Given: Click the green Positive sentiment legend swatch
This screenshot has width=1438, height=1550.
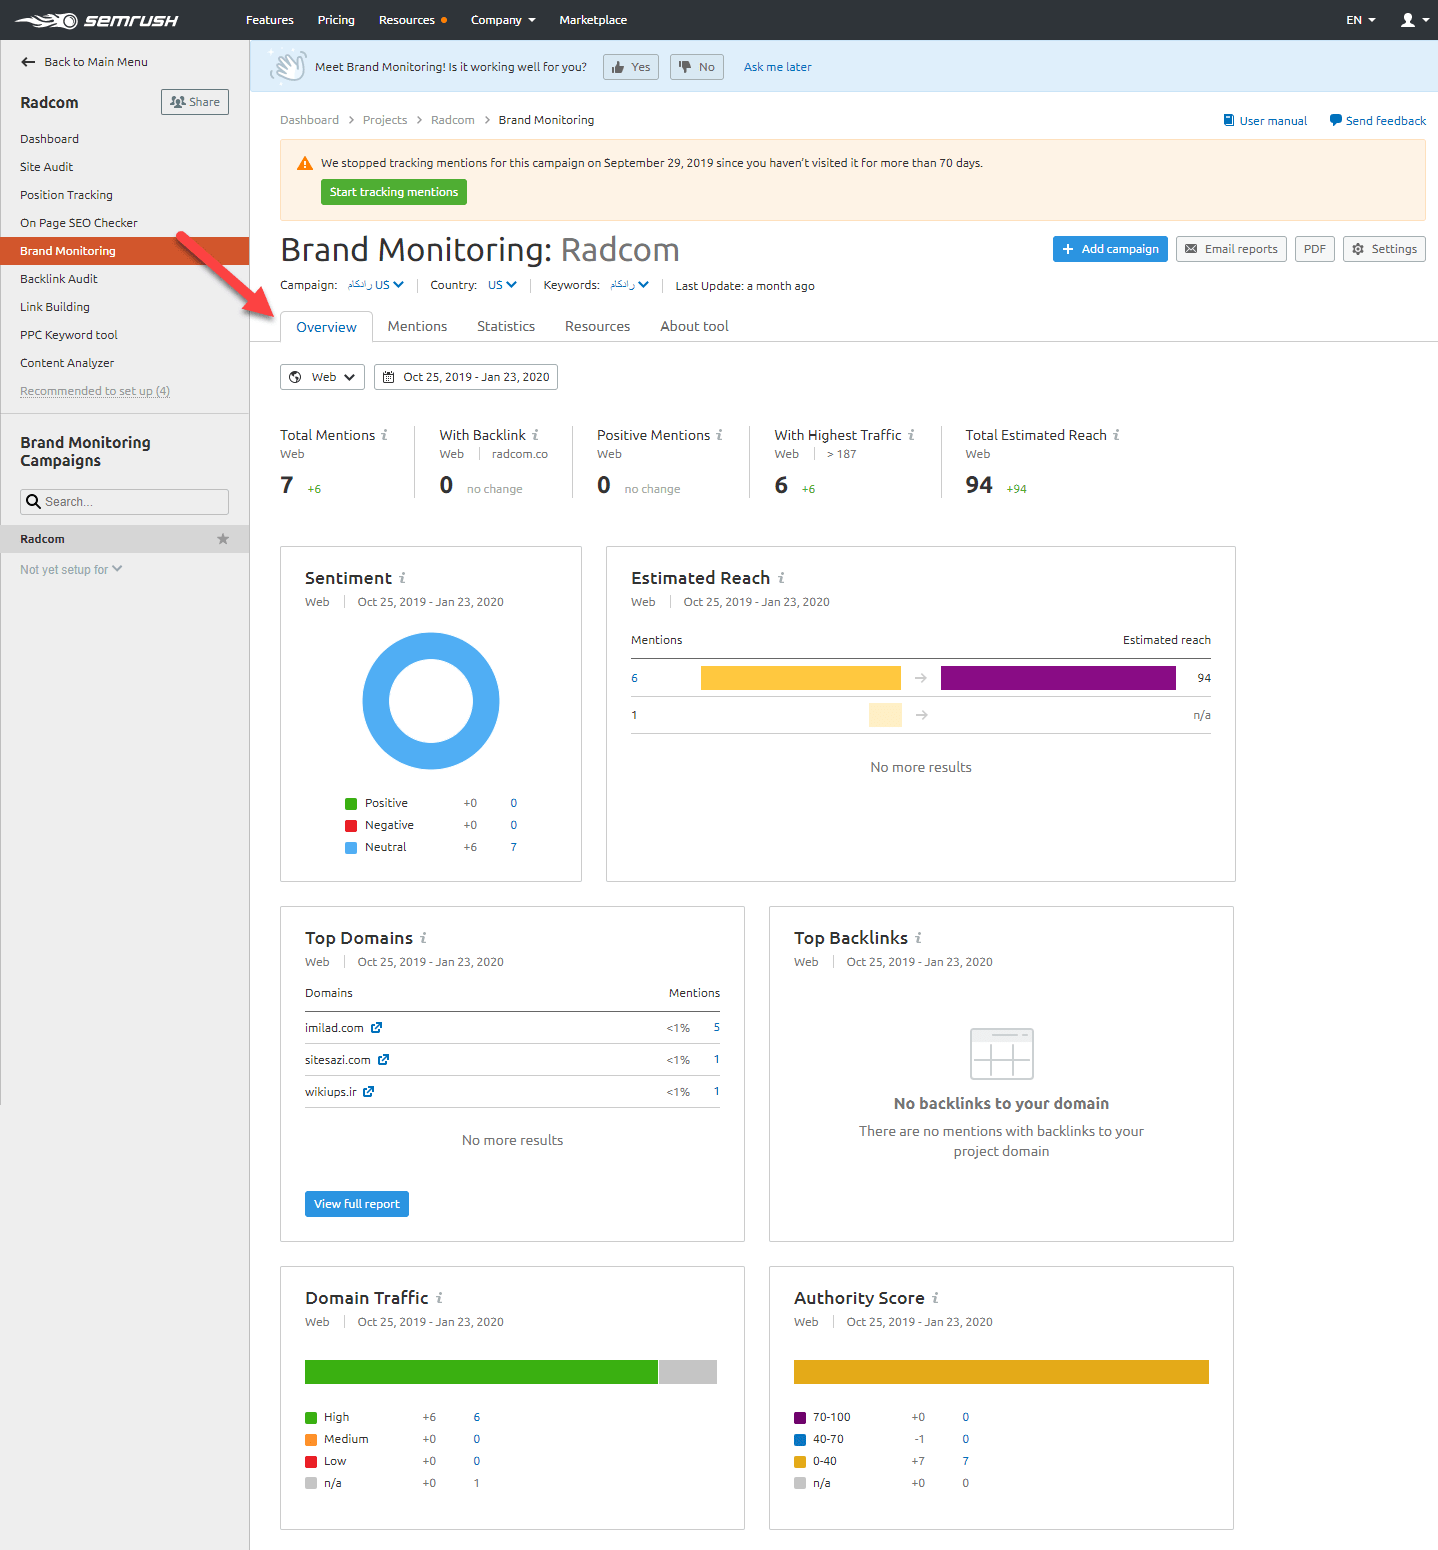Looking at the screenshot, I should [351, 804].
